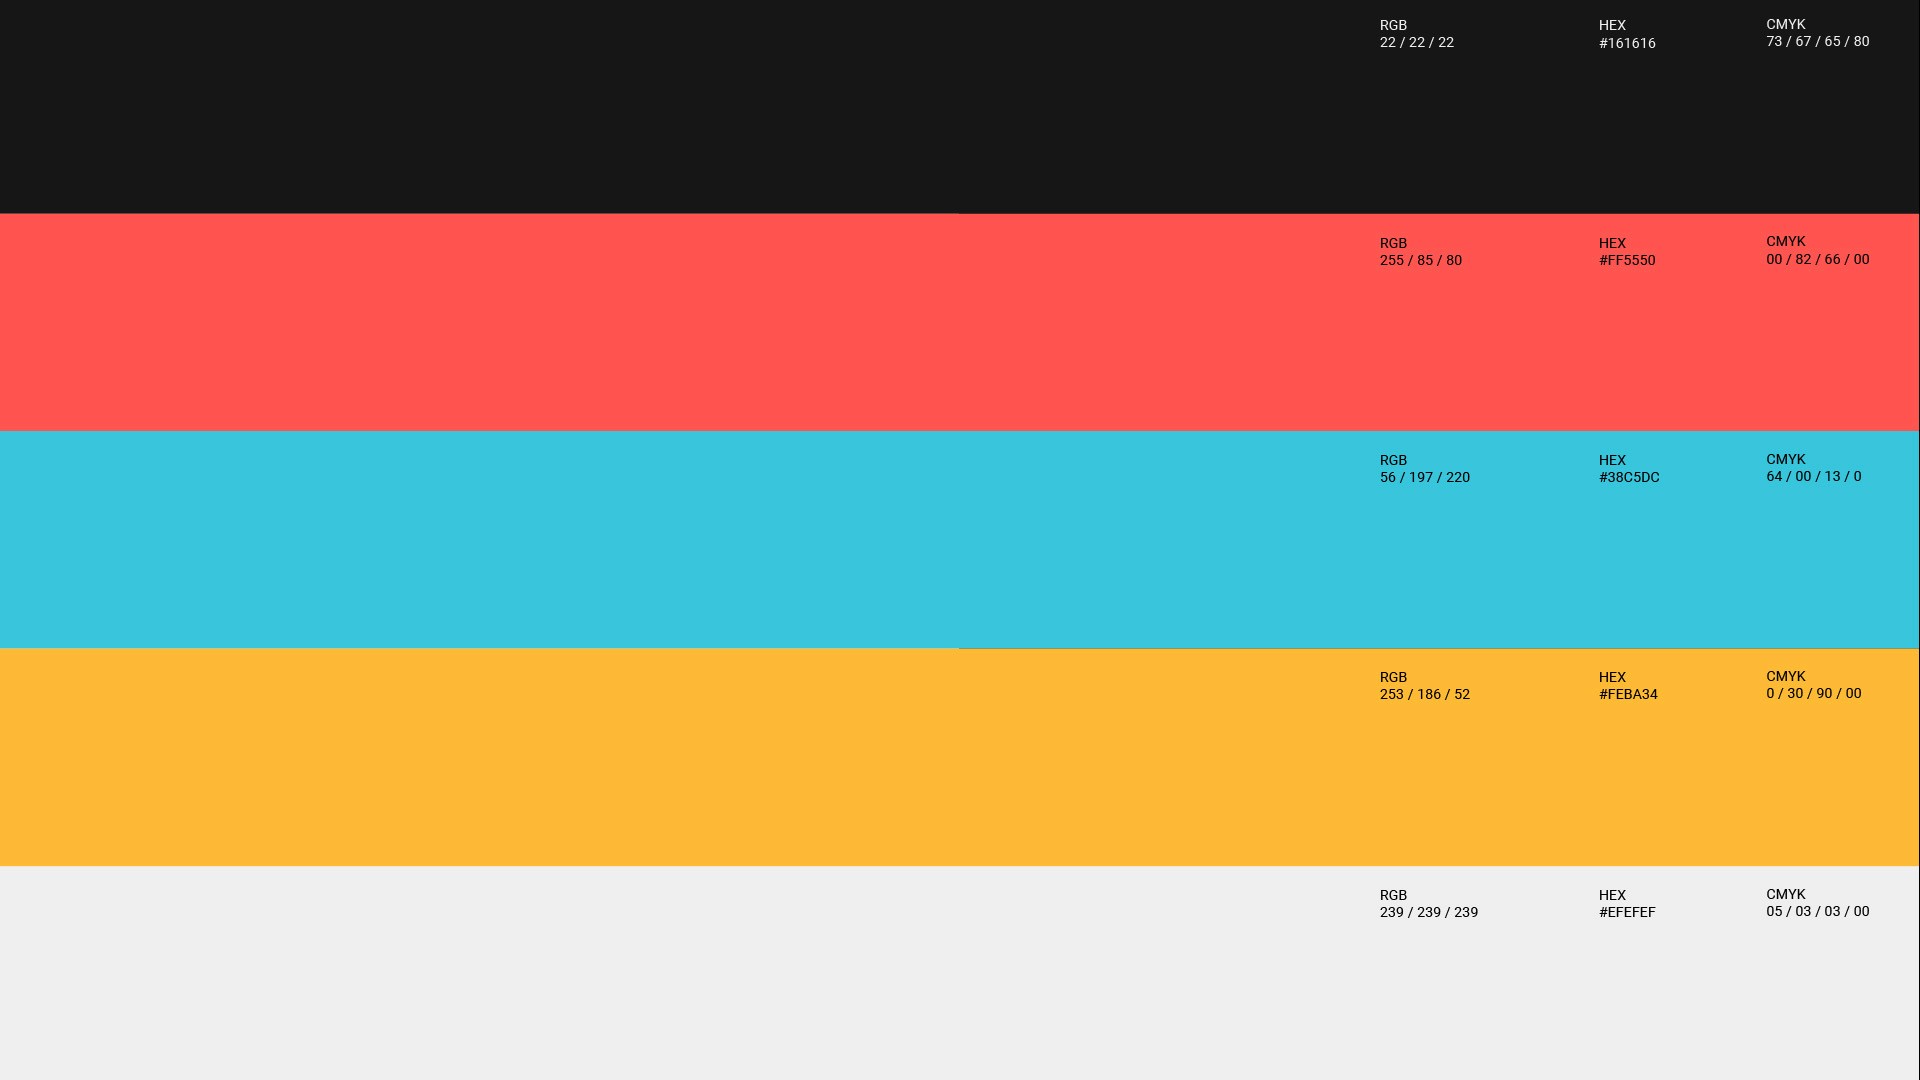Select the HEX code #38C5DC text
1920x1080 pixels.
(1628, 478)
